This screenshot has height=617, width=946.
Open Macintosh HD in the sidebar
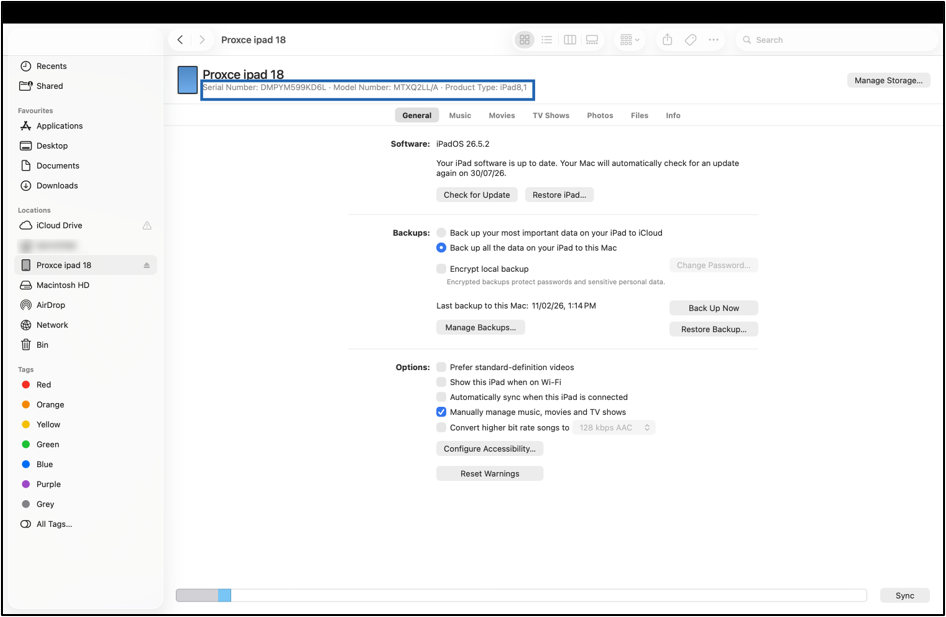[x=85, y=285]
